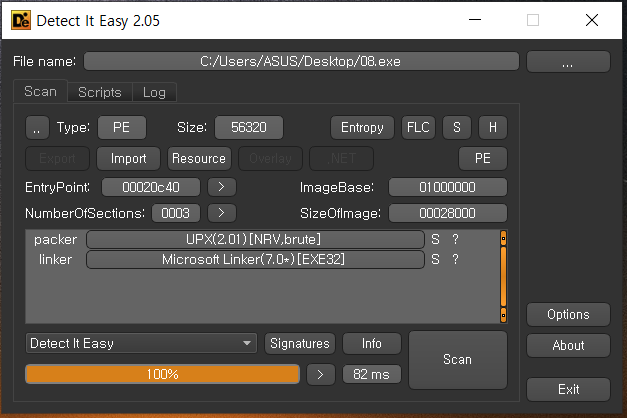The height and width of the screenshot is (418, 627).
Task: Select the Microsoft Linker(7.0*)[EXE32] result
Action: coord(255,260)
